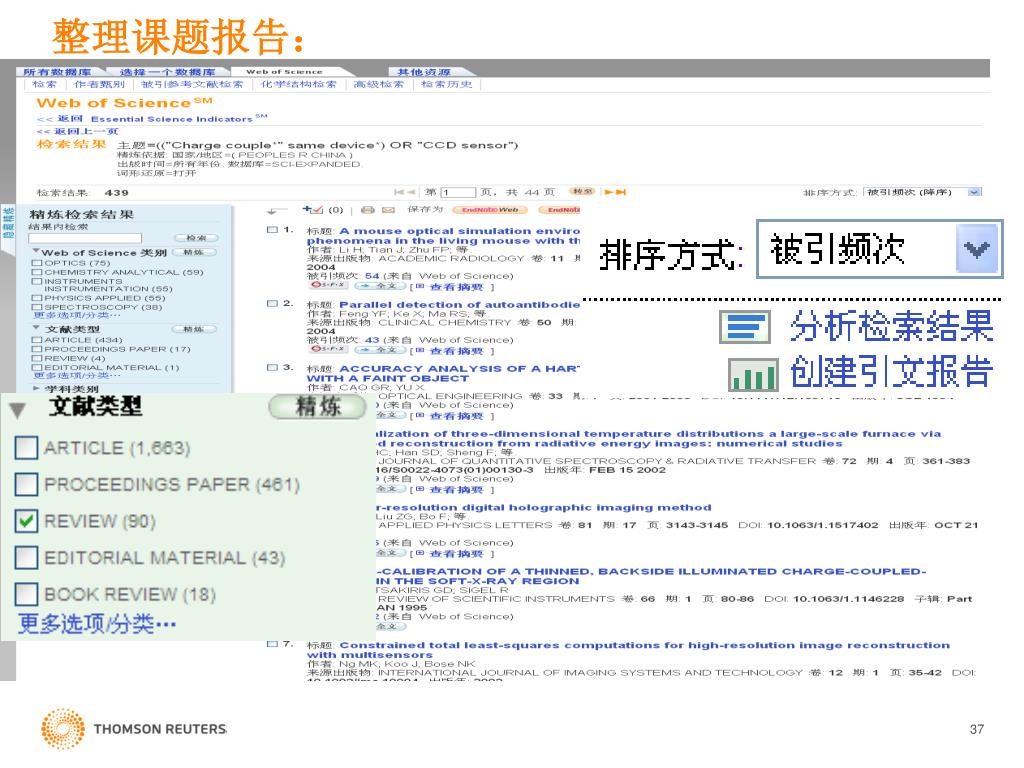Expand 查看摘要 for the mouse optical simulation result

455,287
